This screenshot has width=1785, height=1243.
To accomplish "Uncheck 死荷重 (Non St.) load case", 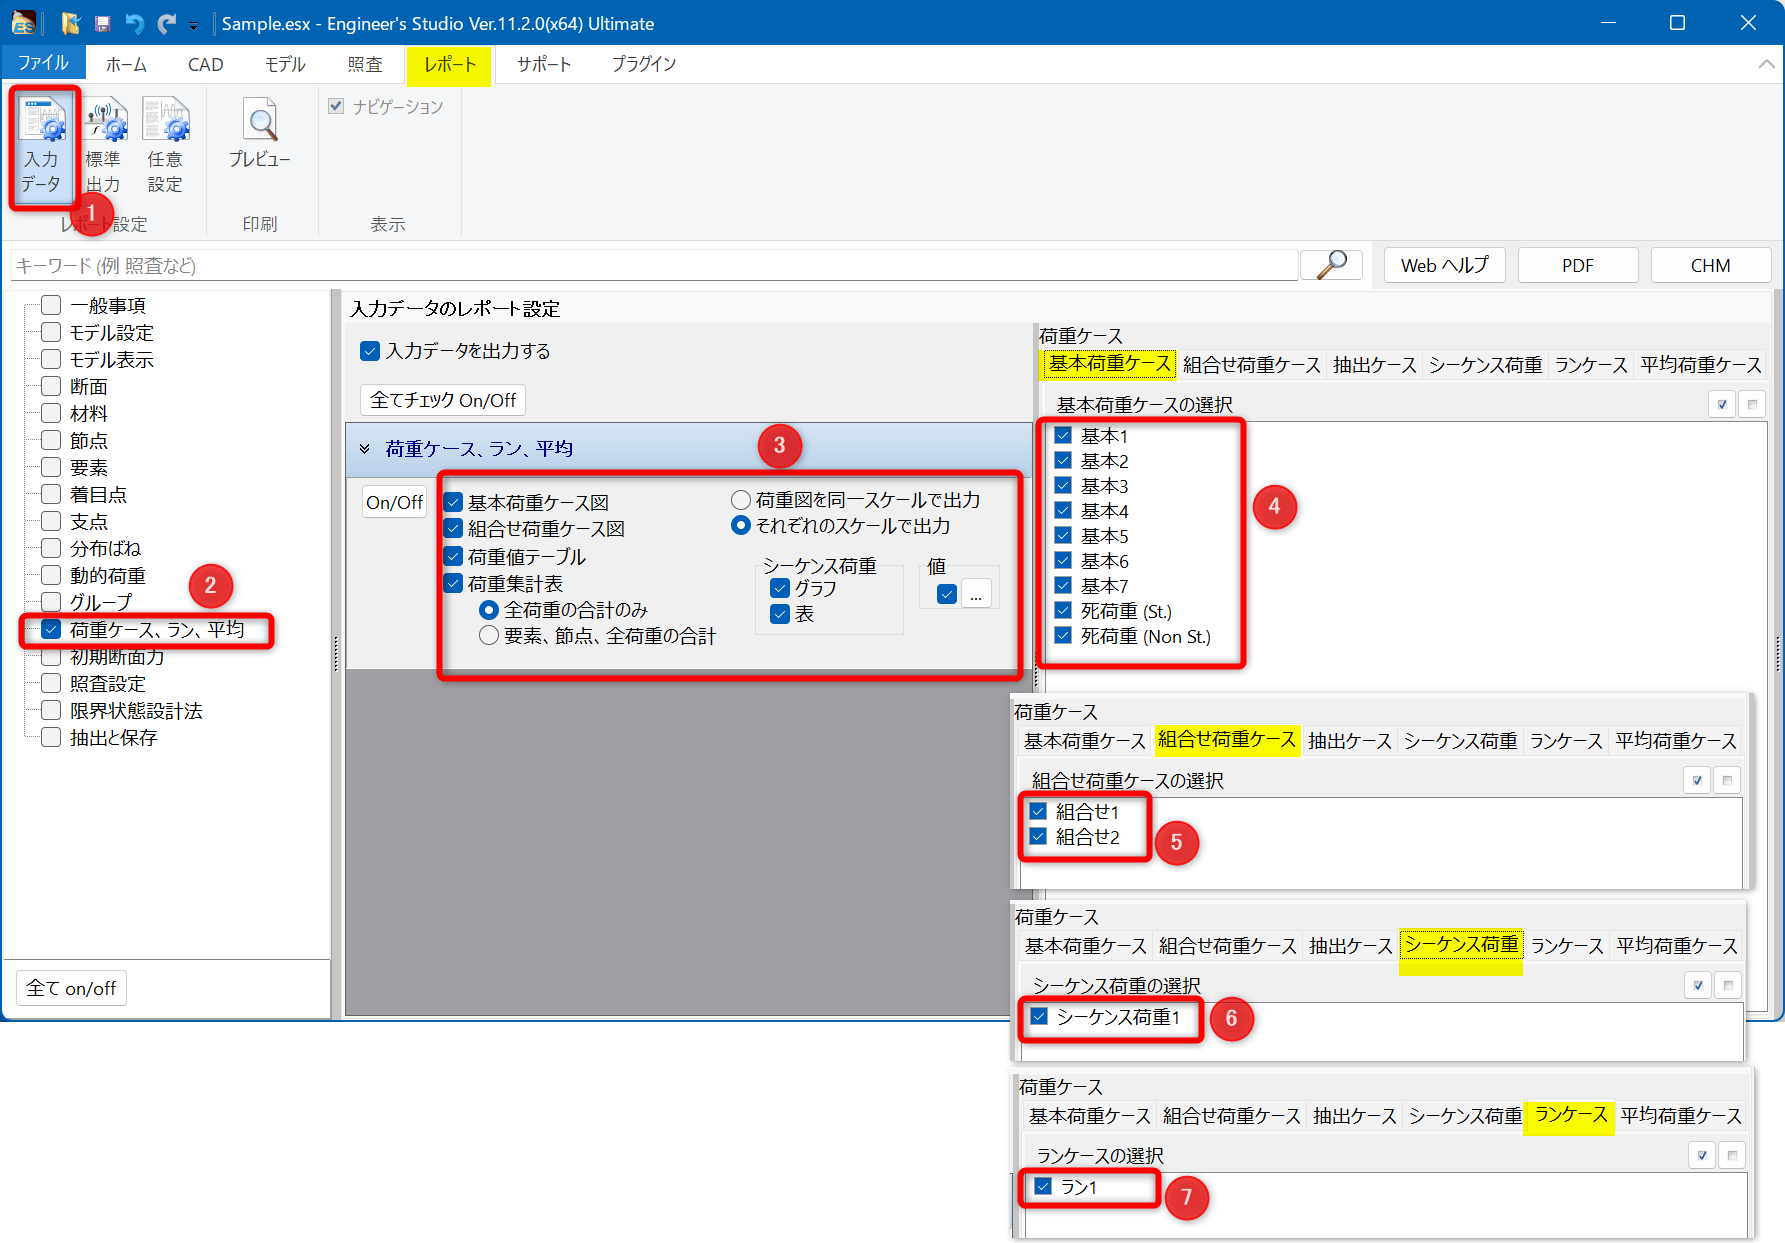I will pyautogui.click(x=1063, y=635).
